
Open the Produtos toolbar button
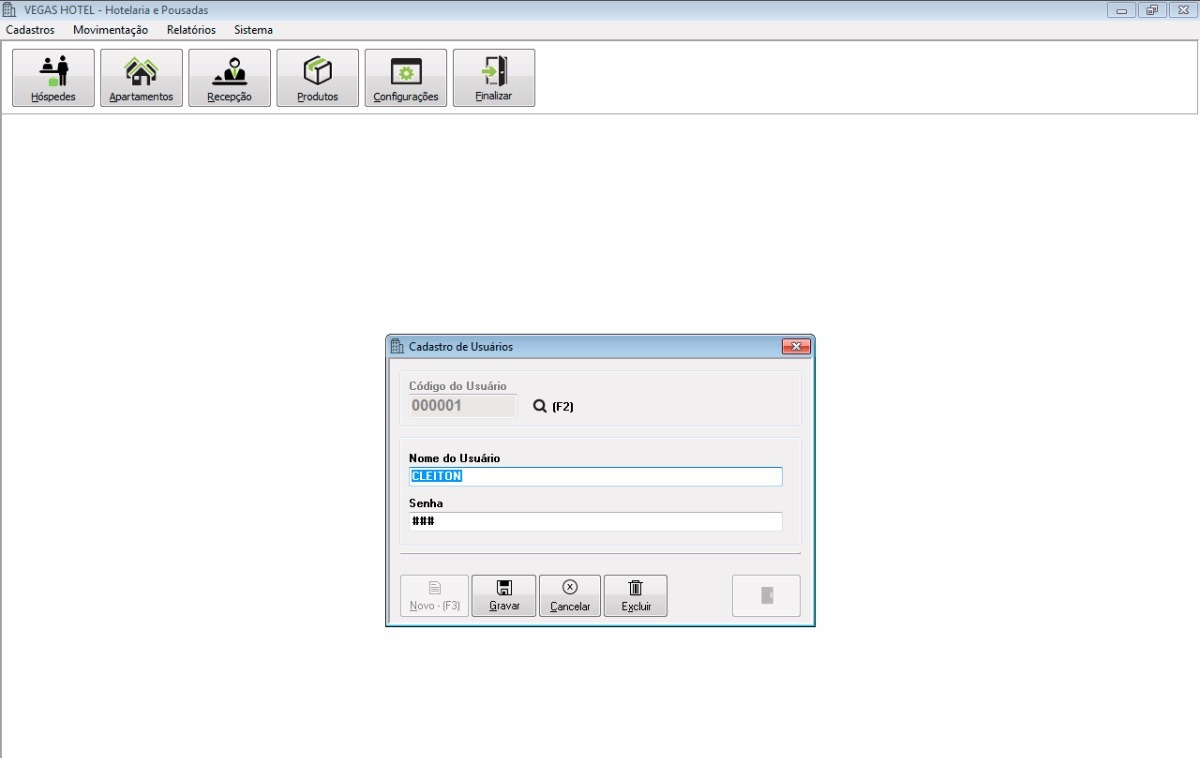tap(317, 78)
